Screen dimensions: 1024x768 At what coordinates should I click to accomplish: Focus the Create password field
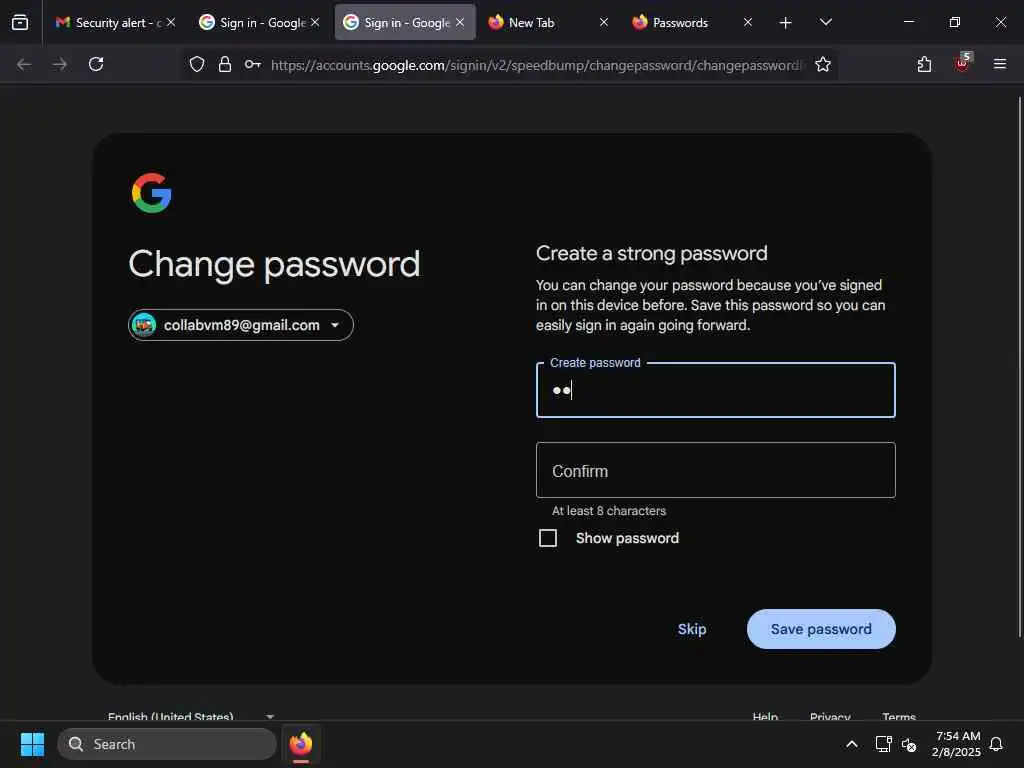coord(716,391)
